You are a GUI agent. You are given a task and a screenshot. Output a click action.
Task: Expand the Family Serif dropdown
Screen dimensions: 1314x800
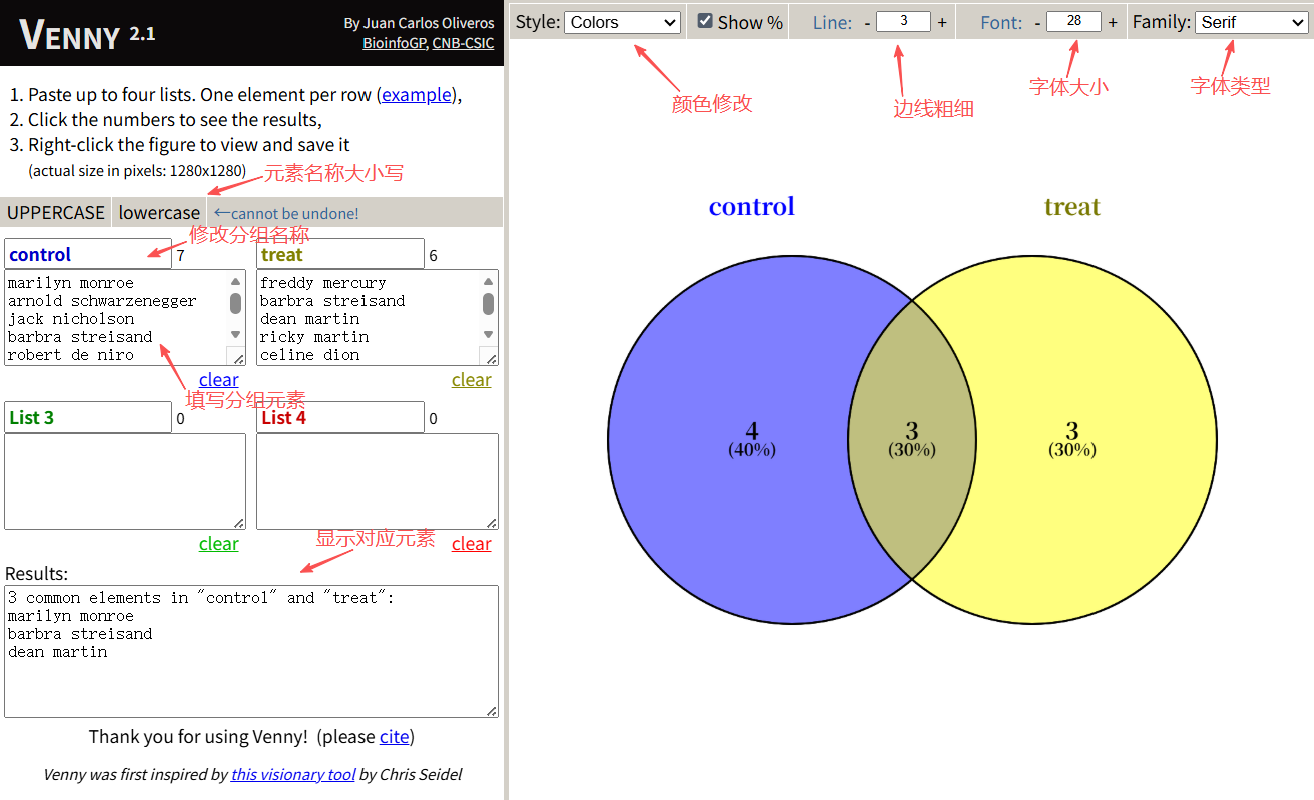1250,22
